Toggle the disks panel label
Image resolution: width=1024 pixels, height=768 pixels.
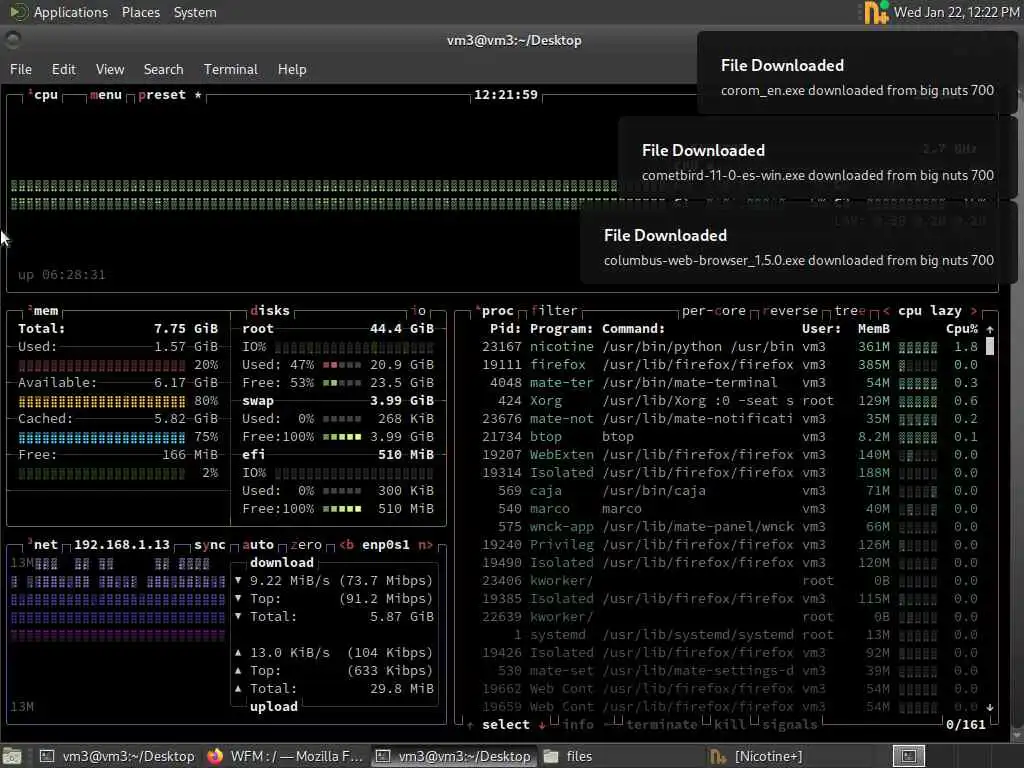point(270,311)
